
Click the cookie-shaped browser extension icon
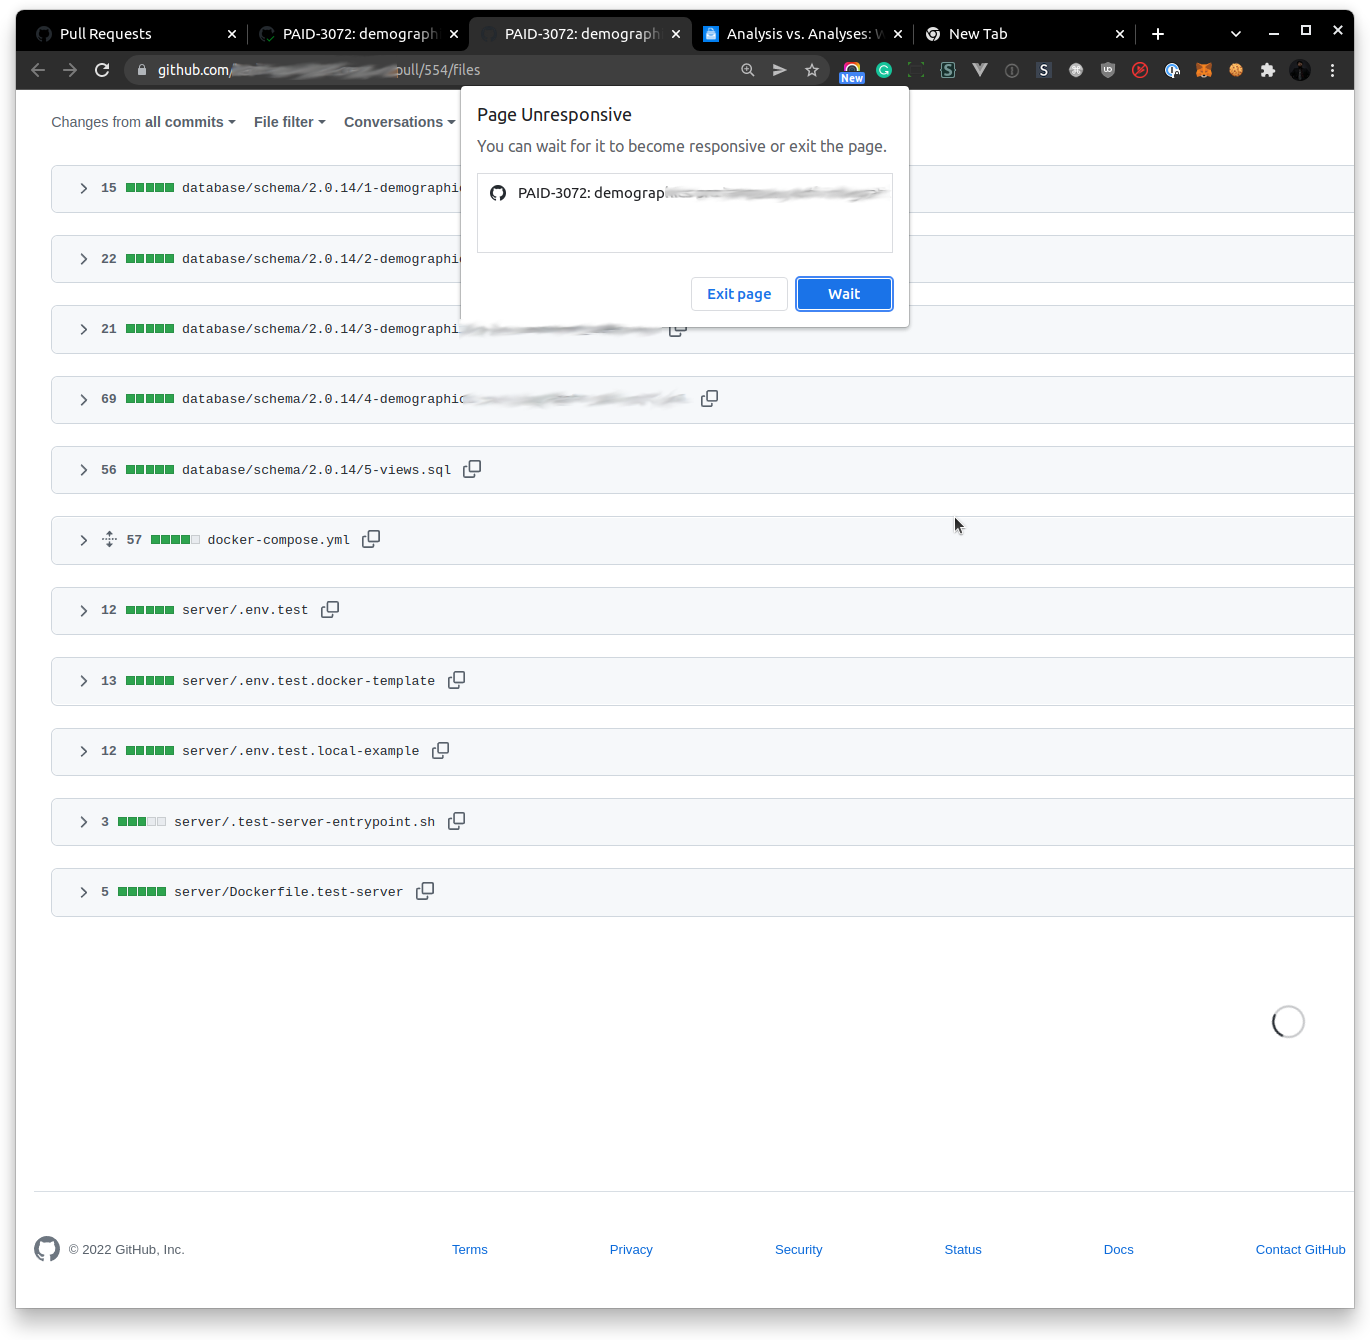click(x=1236, y=70)
